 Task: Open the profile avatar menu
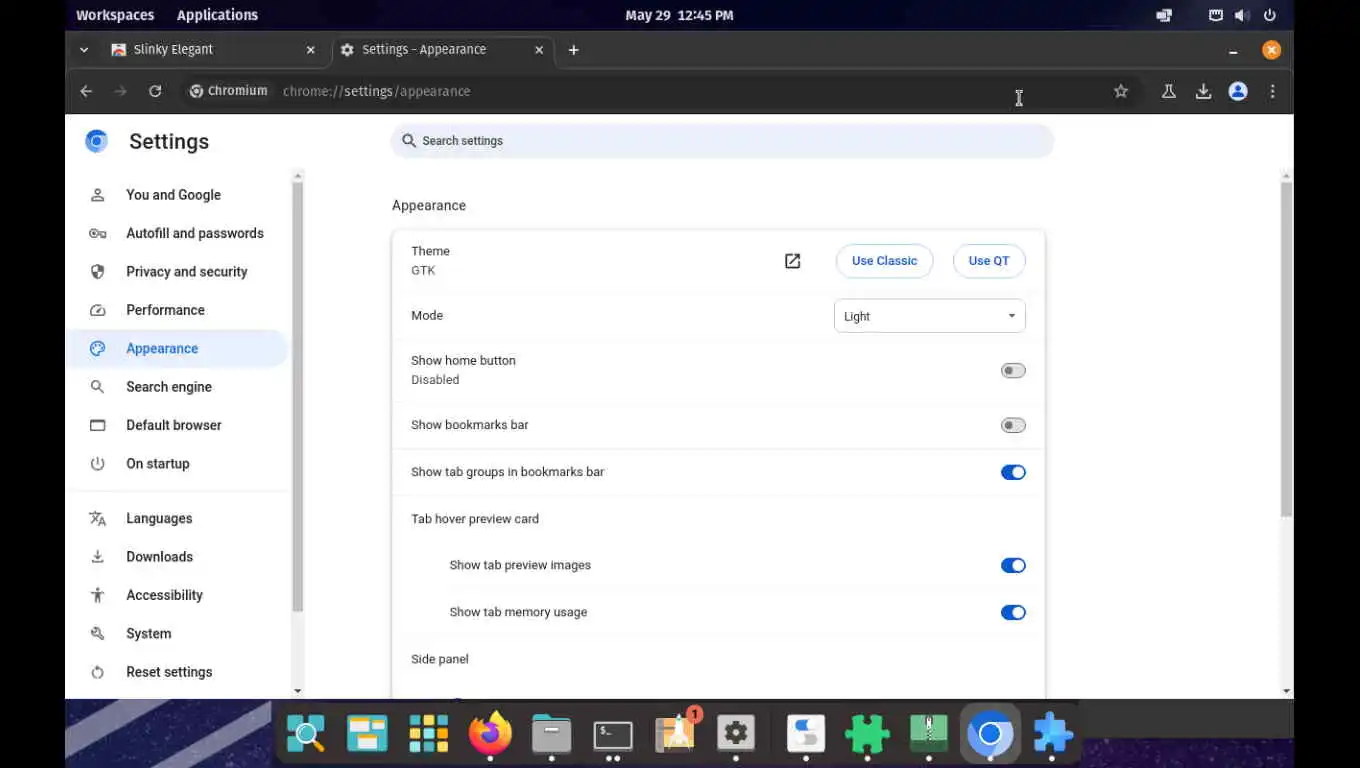(1238, 91)
